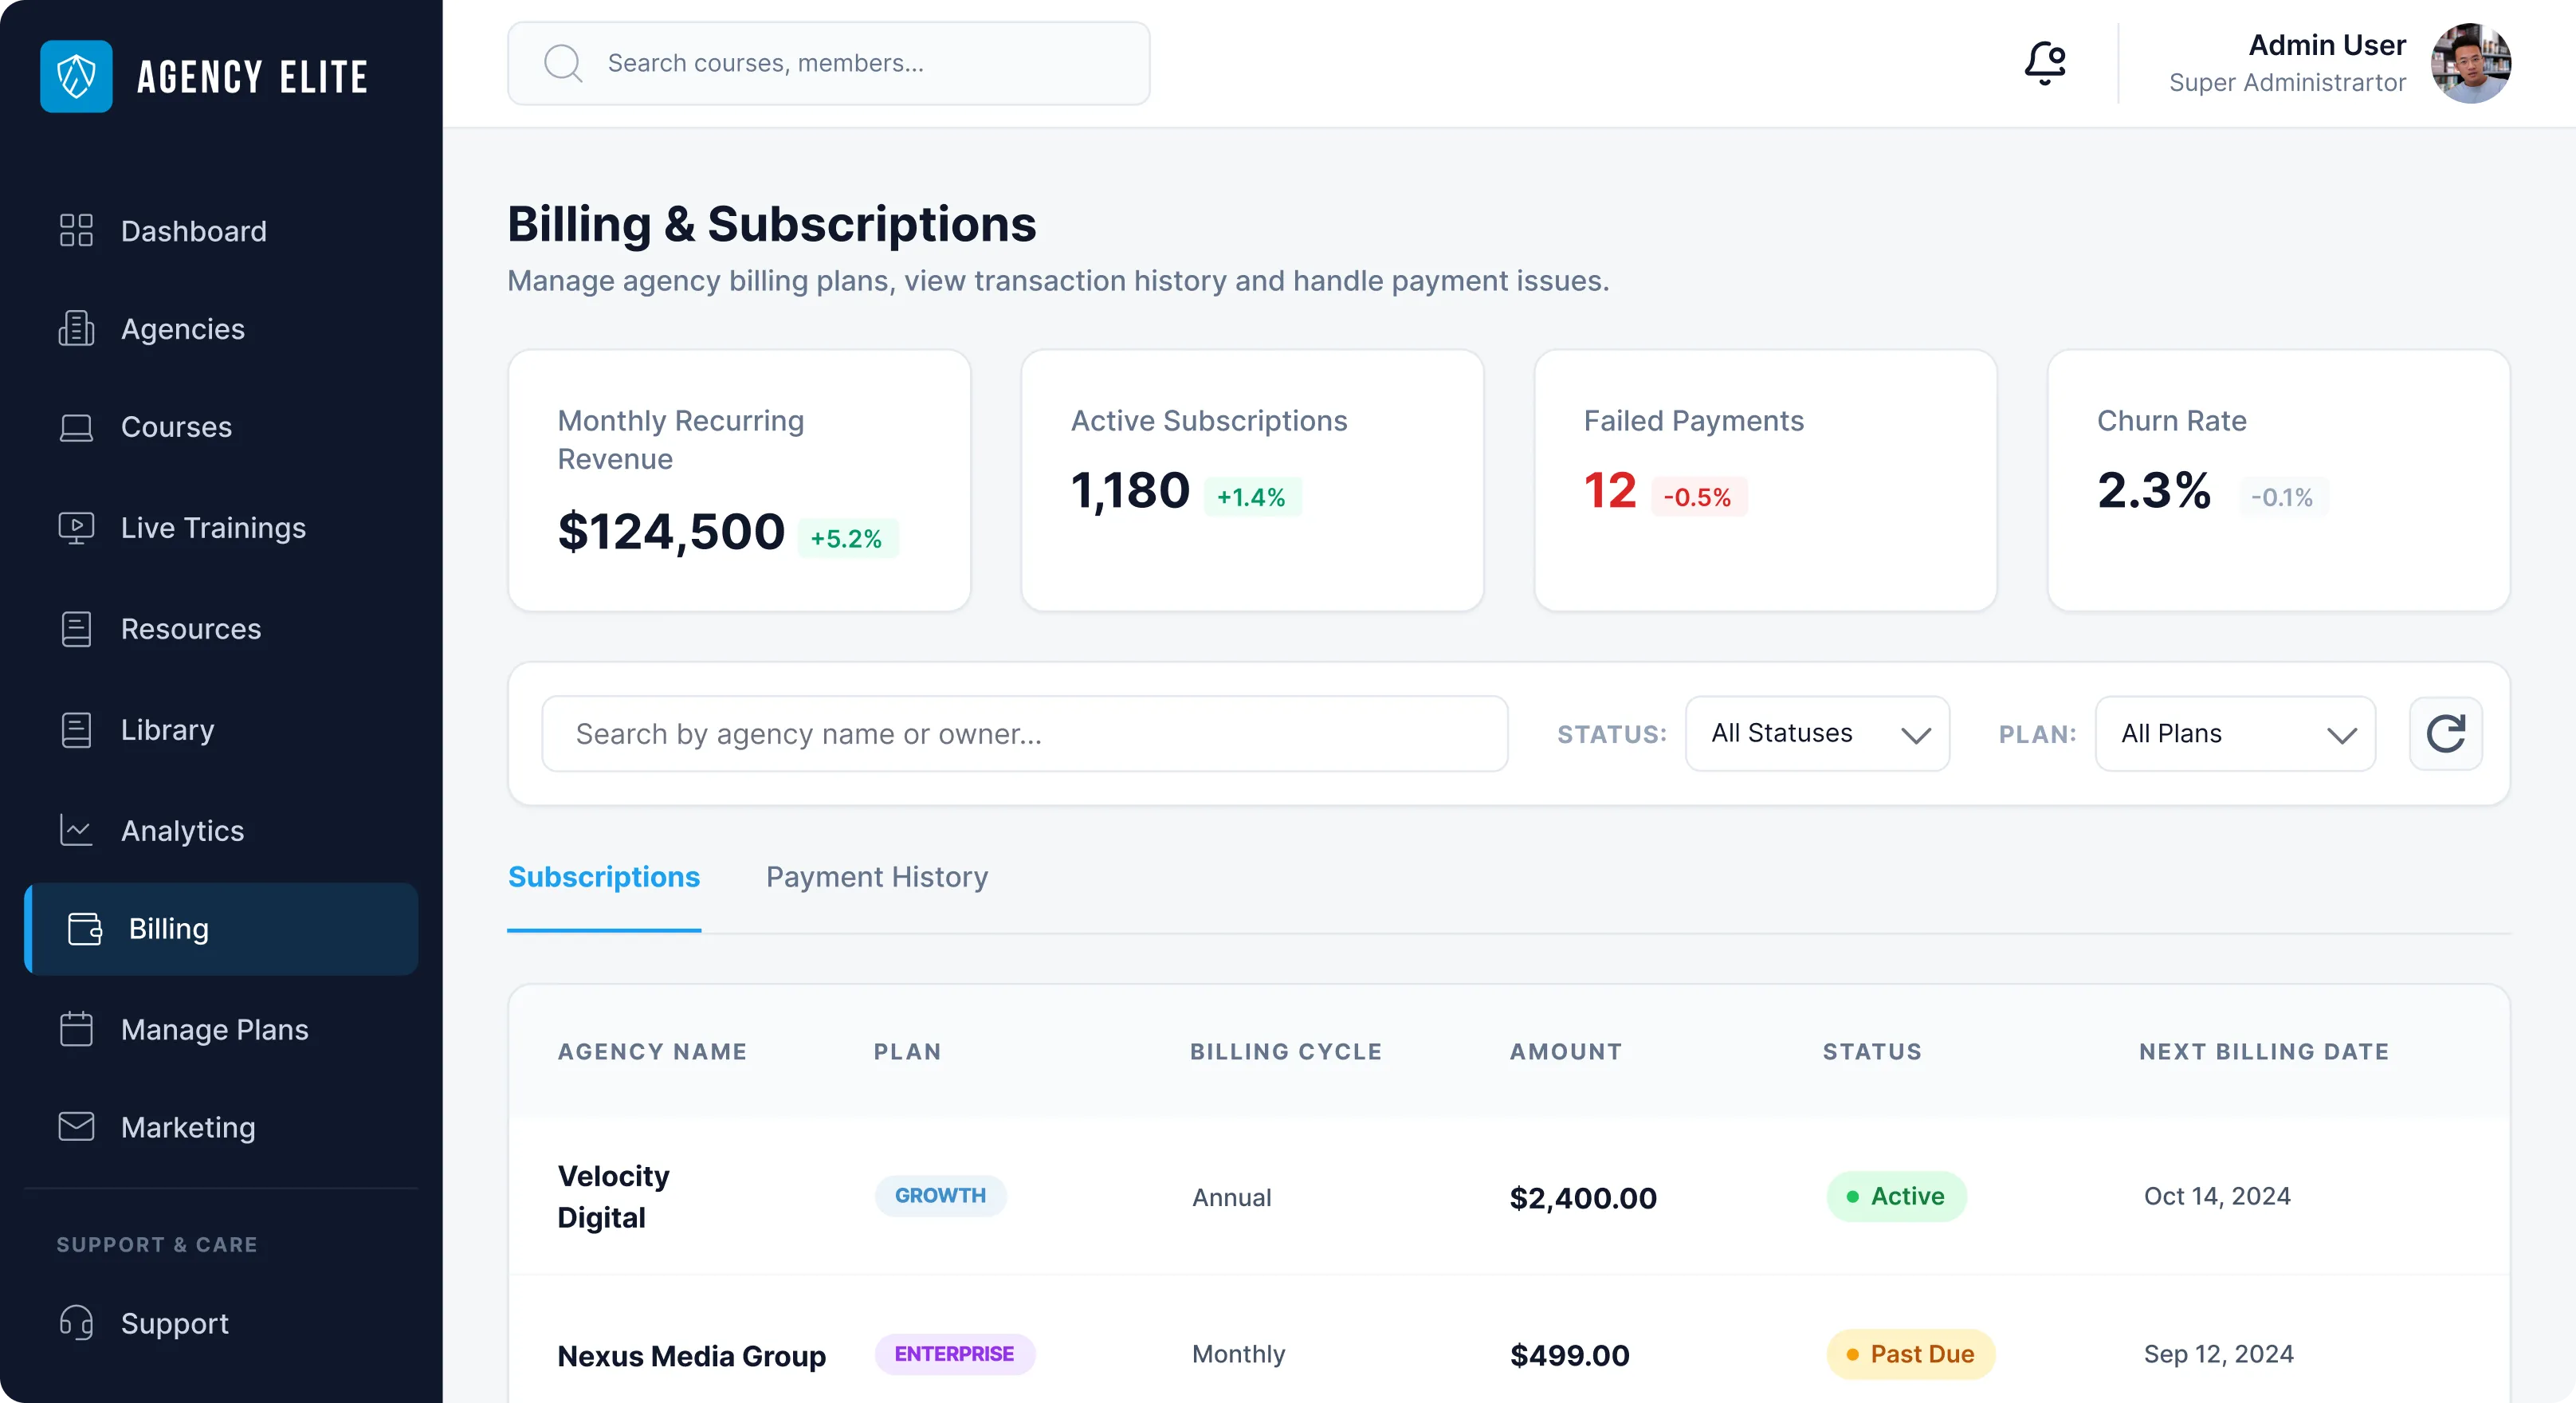The image size is (2576, 1403).
Task: Click the magnifier icon in top search
Action: pos(563,63)
